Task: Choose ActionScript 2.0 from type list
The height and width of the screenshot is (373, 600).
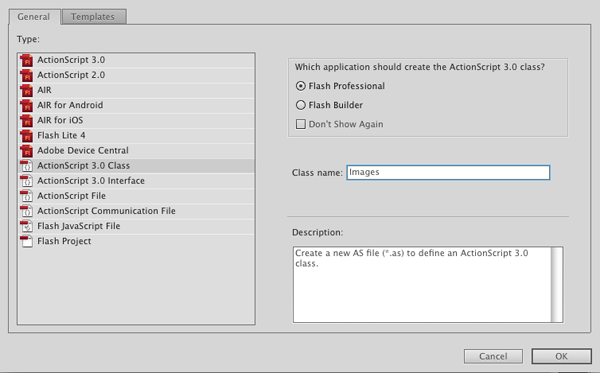Action: coord(71,75)
